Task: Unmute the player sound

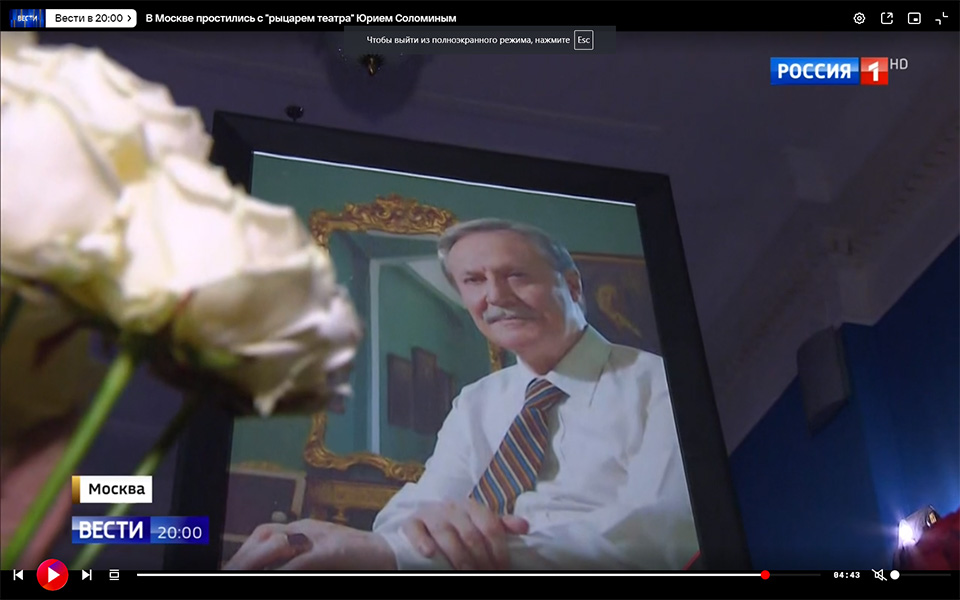Action: coord(878,575)
